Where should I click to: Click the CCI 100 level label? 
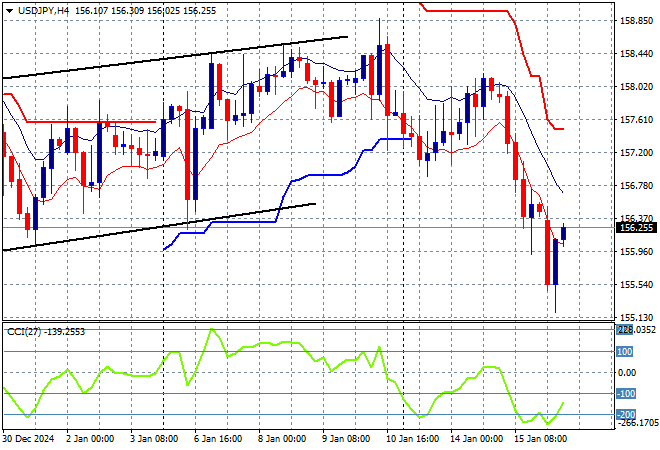624,352
